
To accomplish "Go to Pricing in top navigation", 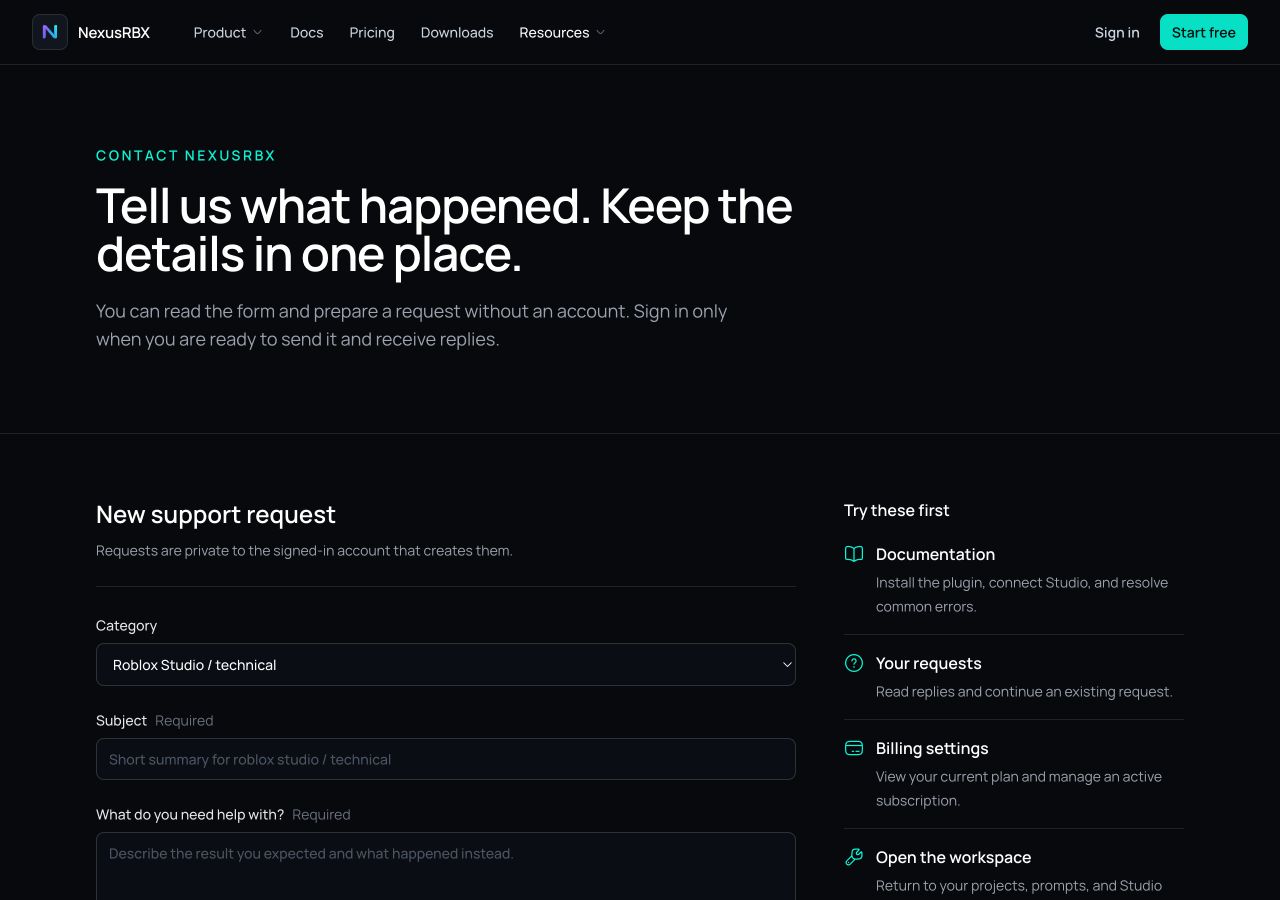I will click(372, 32).
